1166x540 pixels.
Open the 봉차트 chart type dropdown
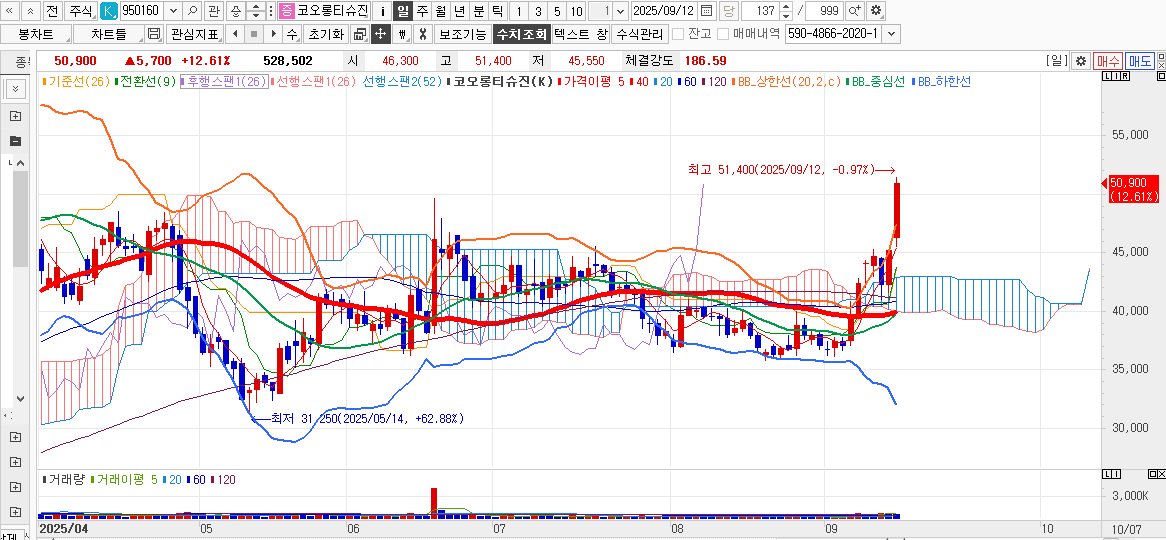click(36, 34)
